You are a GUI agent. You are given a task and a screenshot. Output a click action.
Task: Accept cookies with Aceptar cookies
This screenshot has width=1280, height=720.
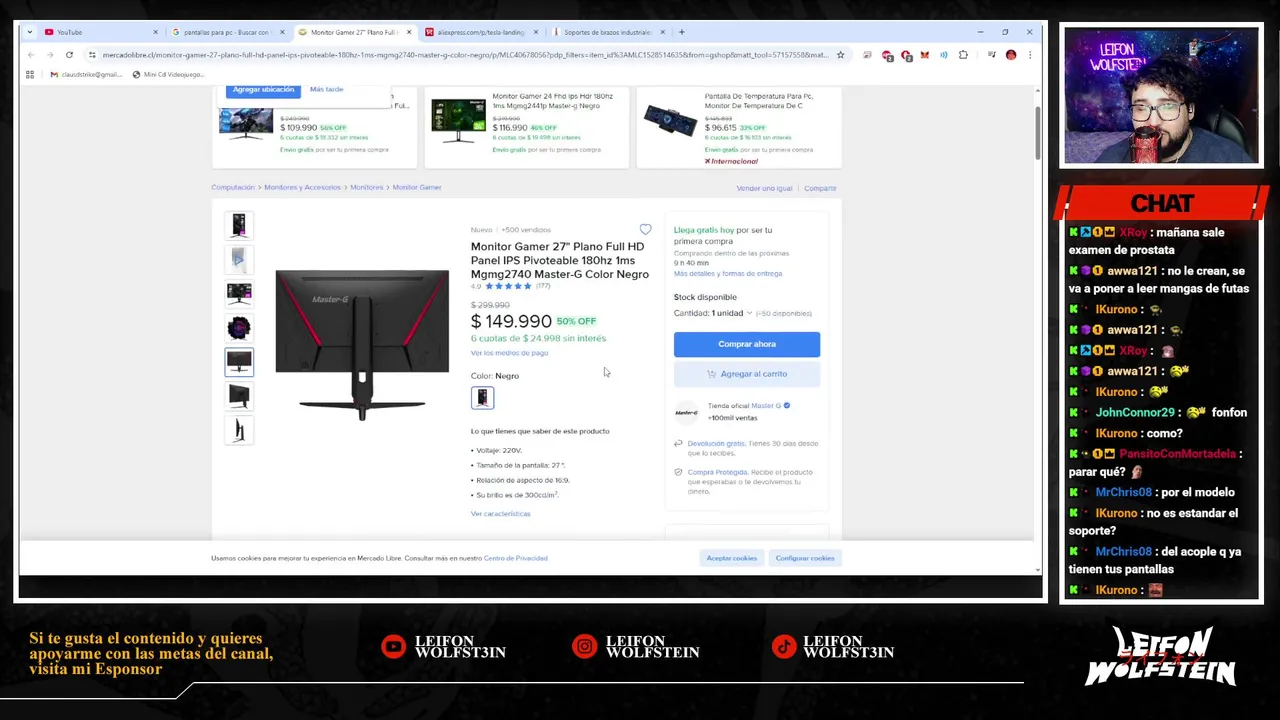point(732,558)
